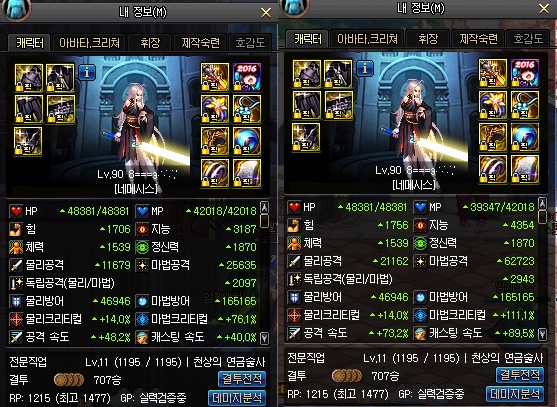The height and width of the screenshot is (407, 557).
Task: Switch to the 호감도 tab in right panel
Action: (528, 39)
